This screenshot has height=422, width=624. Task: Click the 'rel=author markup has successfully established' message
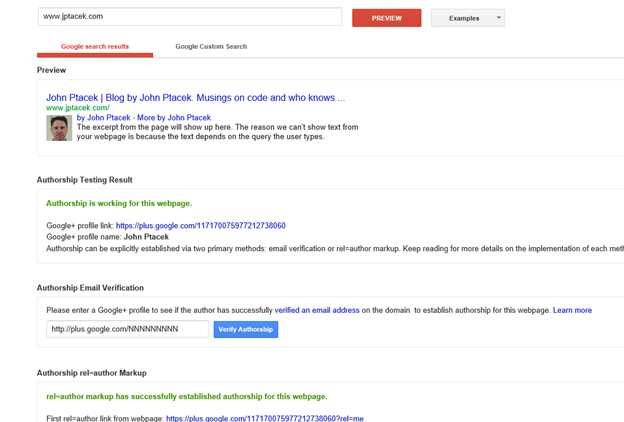(x=187, y=397)
